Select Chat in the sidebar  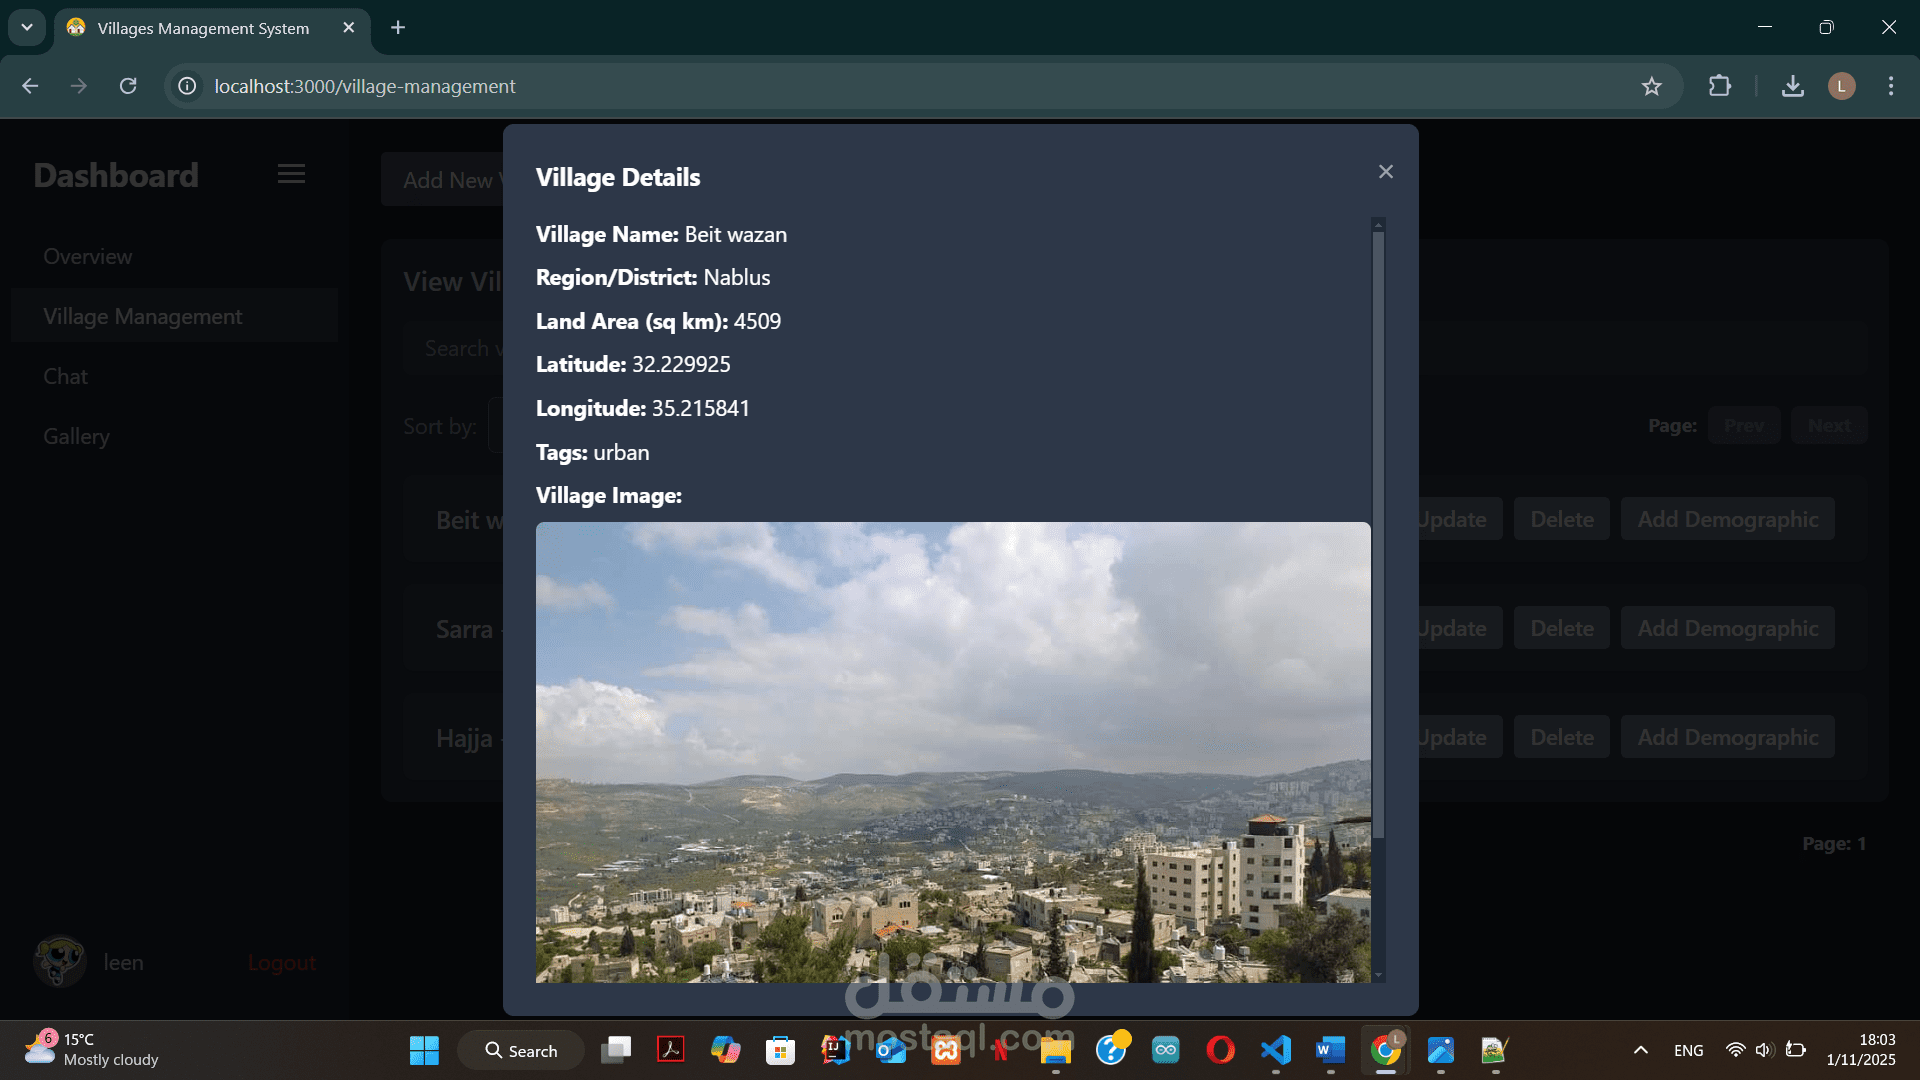[65, 376]
